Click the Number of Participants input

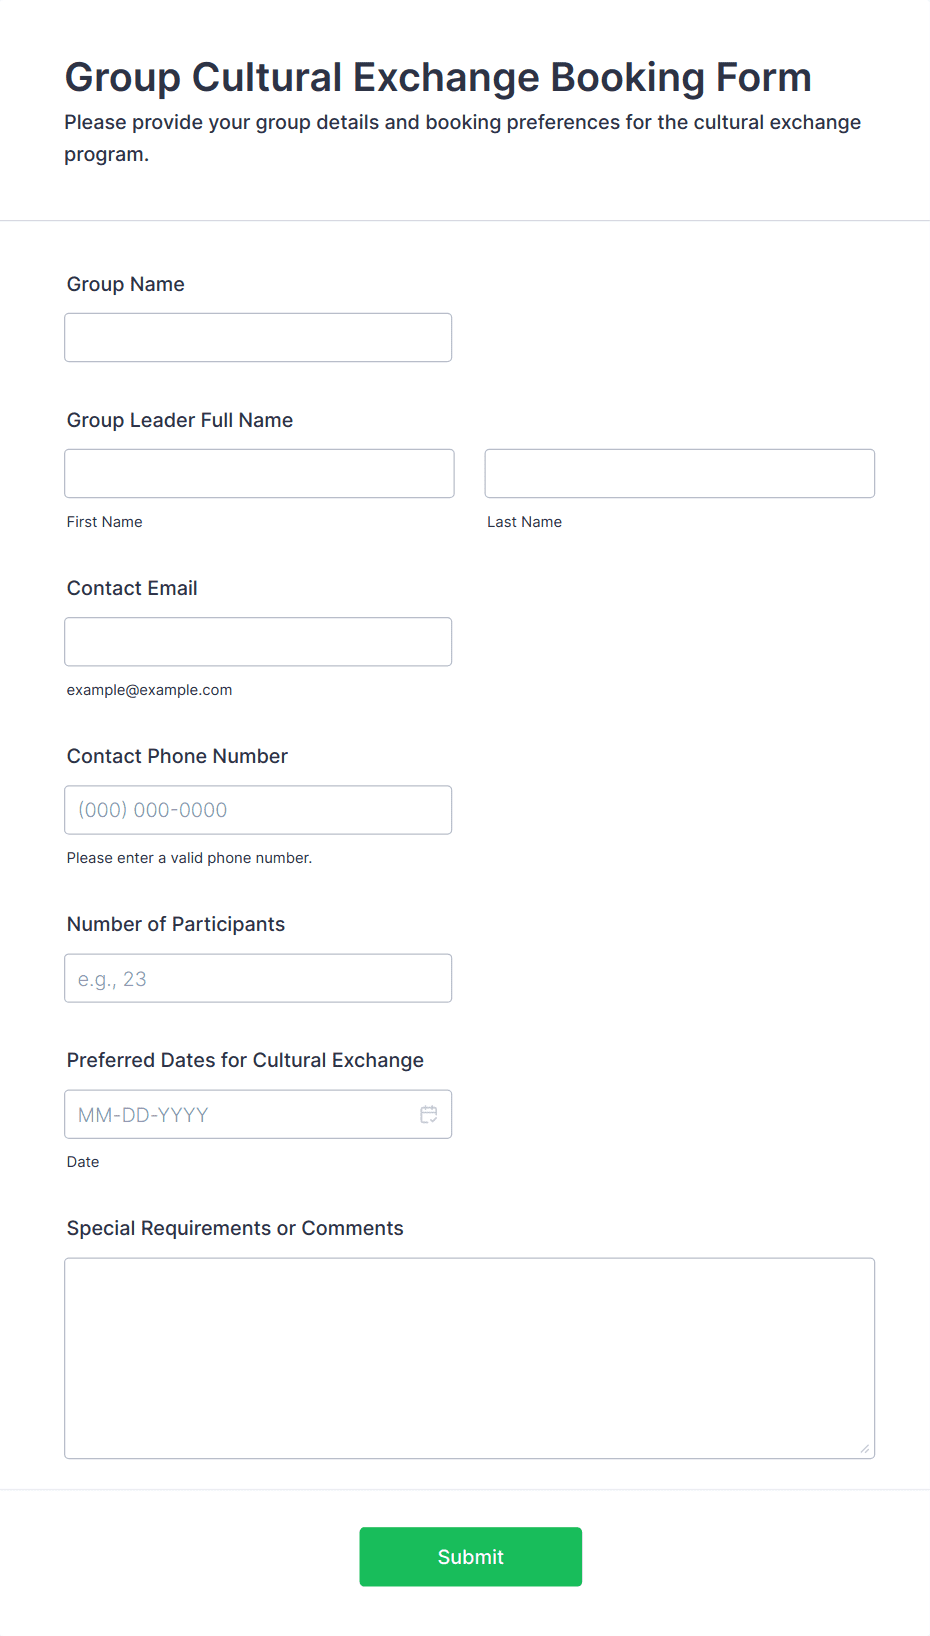coord(258,978)
